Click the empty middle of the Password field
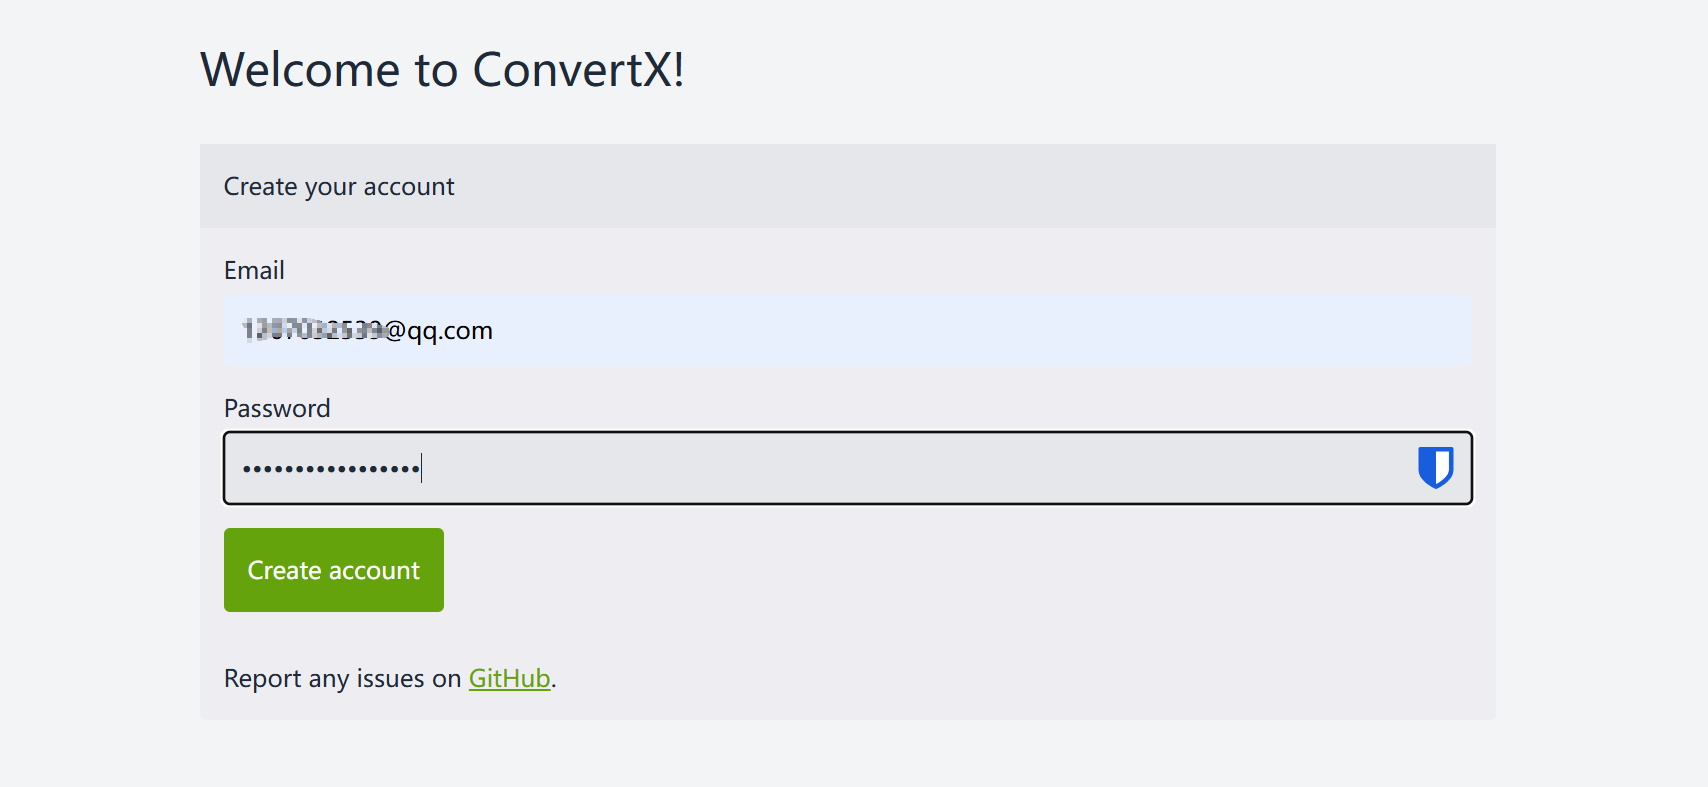Viewport: 1708px width, 787px height. click(900, 468)
